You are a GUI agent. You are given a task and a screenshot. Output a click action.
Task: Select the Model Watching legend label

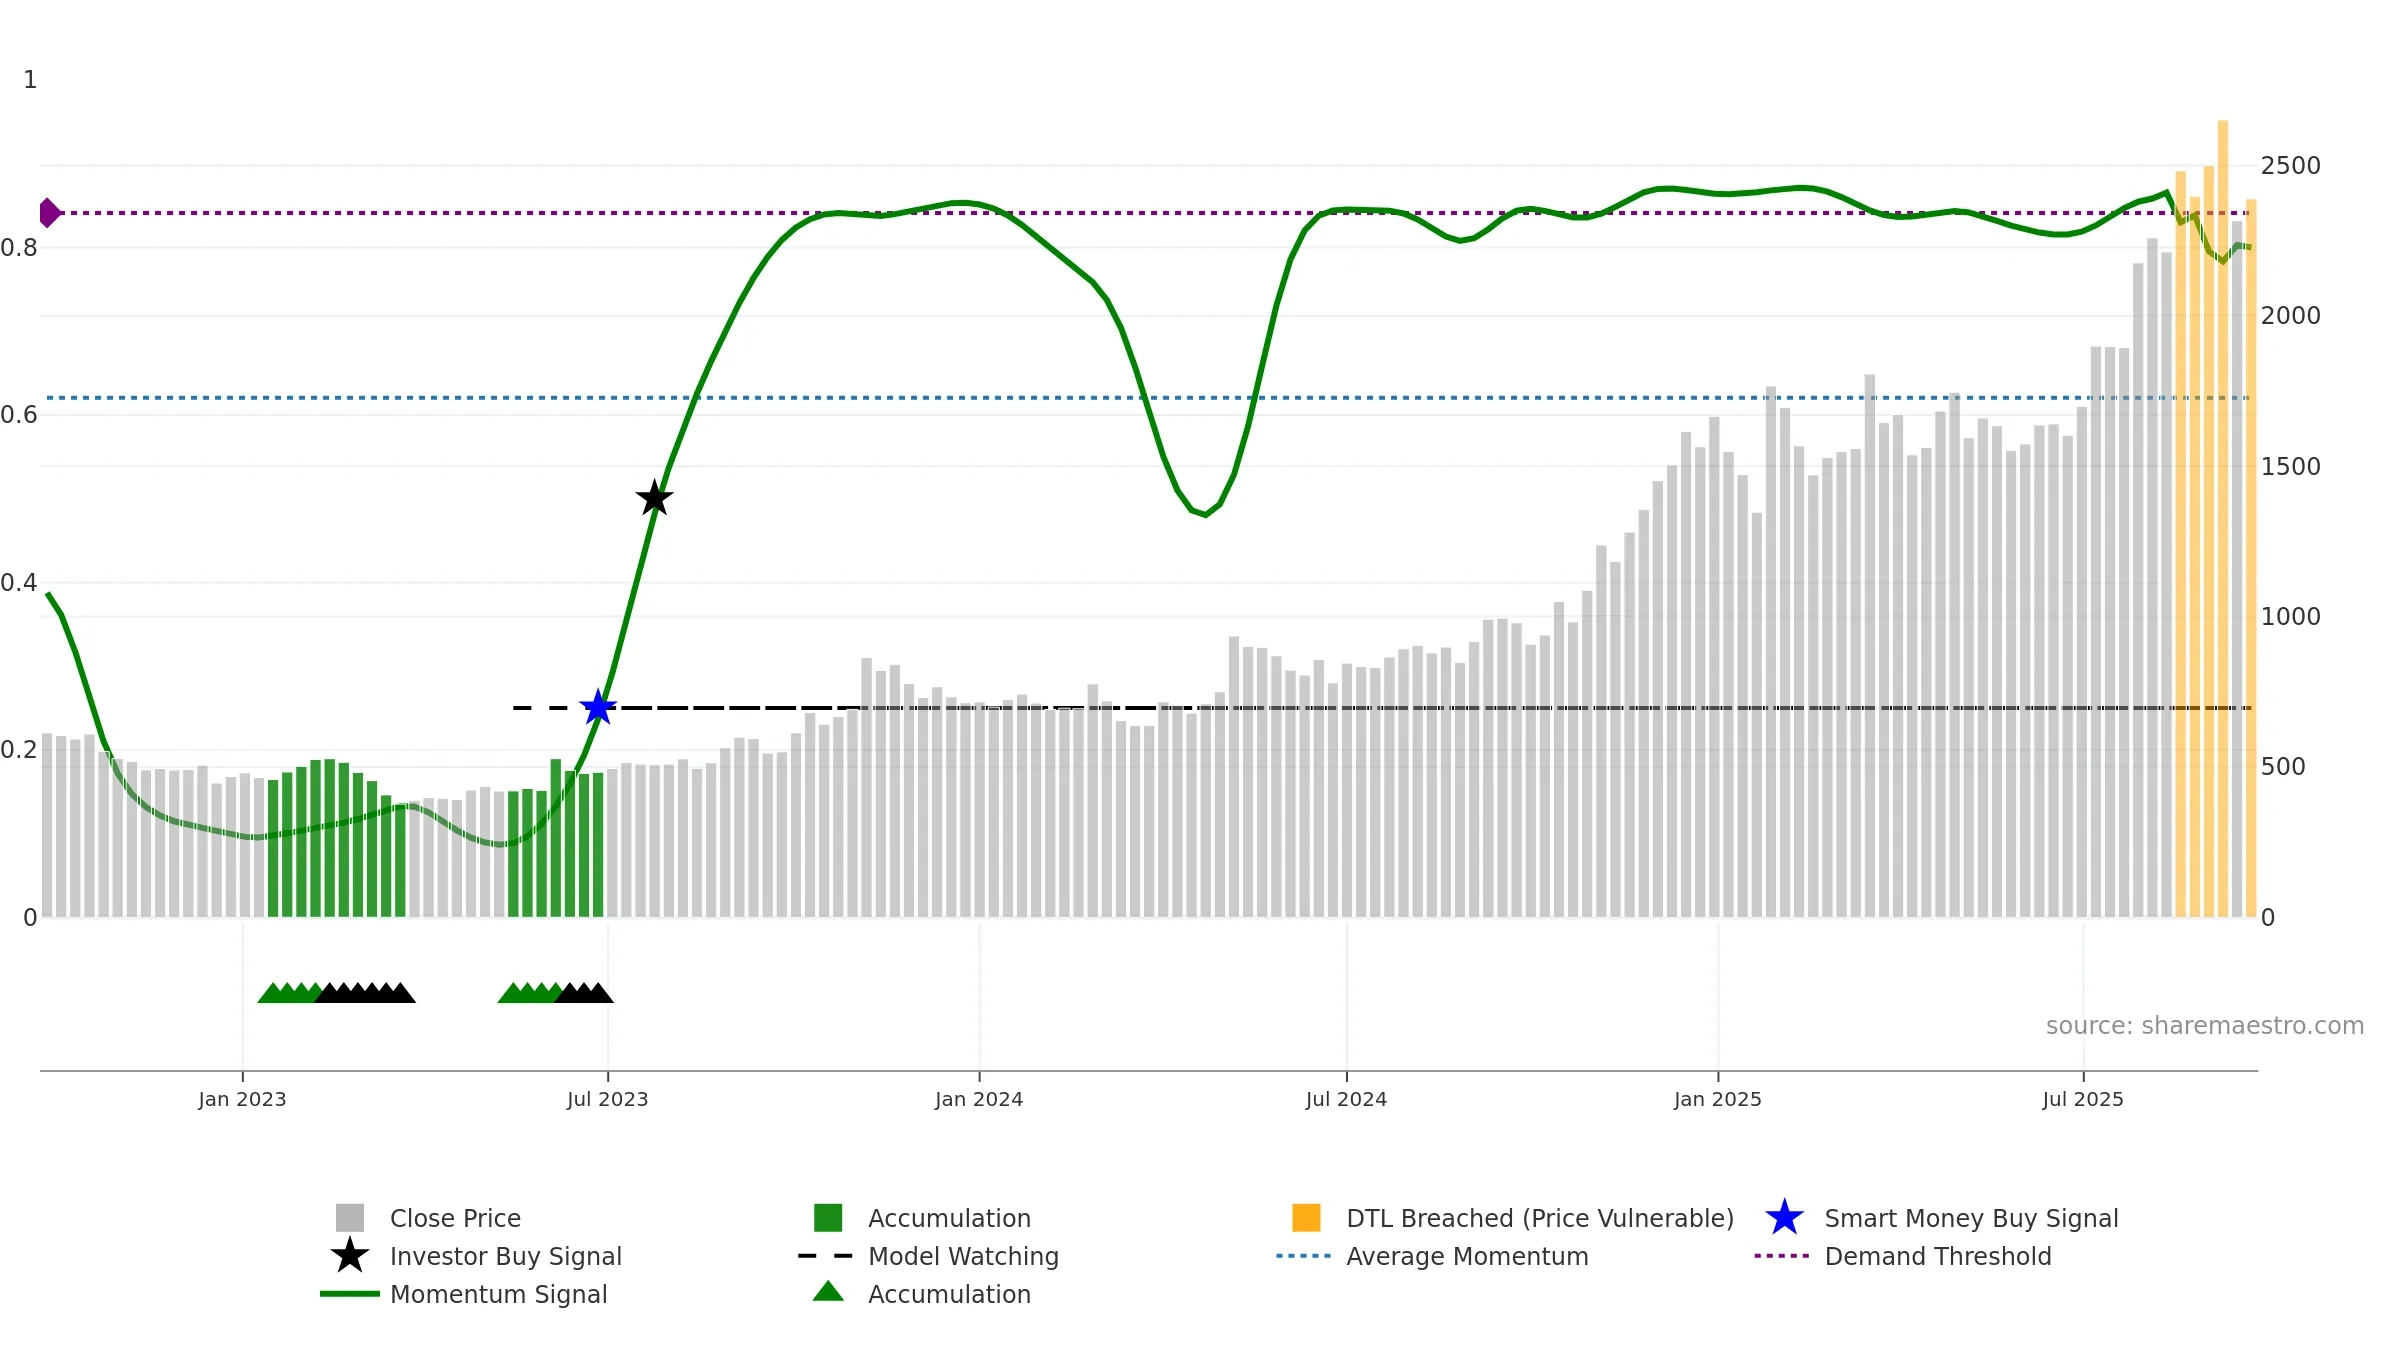click(964, 1256)
